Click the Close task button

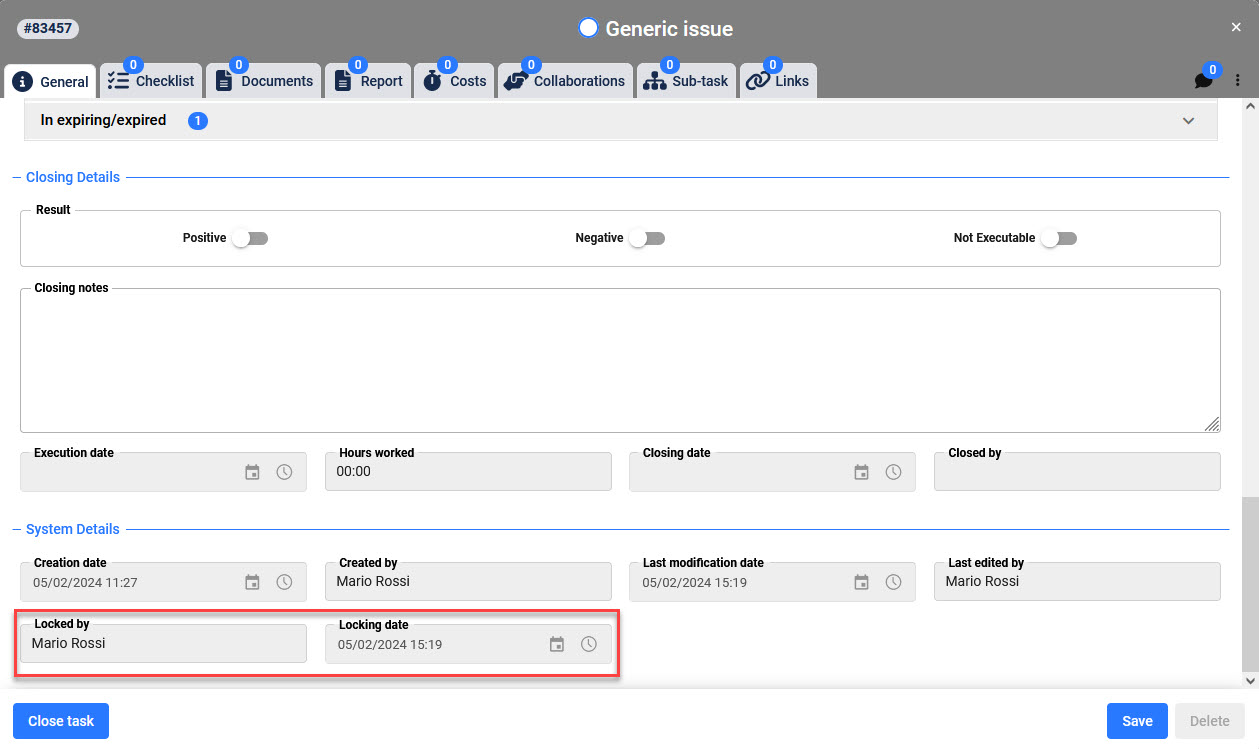point(61,721)
